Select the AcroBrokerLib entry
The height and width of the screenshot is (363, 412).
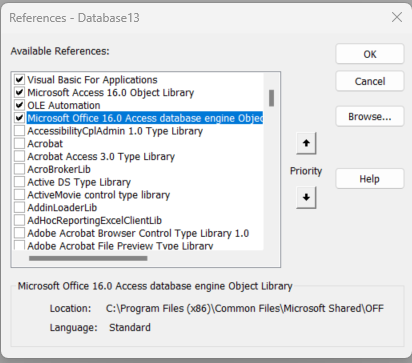59,169
